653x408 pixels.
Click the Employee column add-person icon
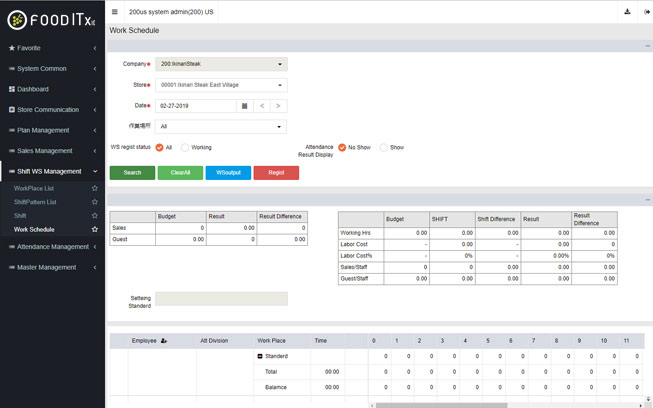(x=163, y=341)
